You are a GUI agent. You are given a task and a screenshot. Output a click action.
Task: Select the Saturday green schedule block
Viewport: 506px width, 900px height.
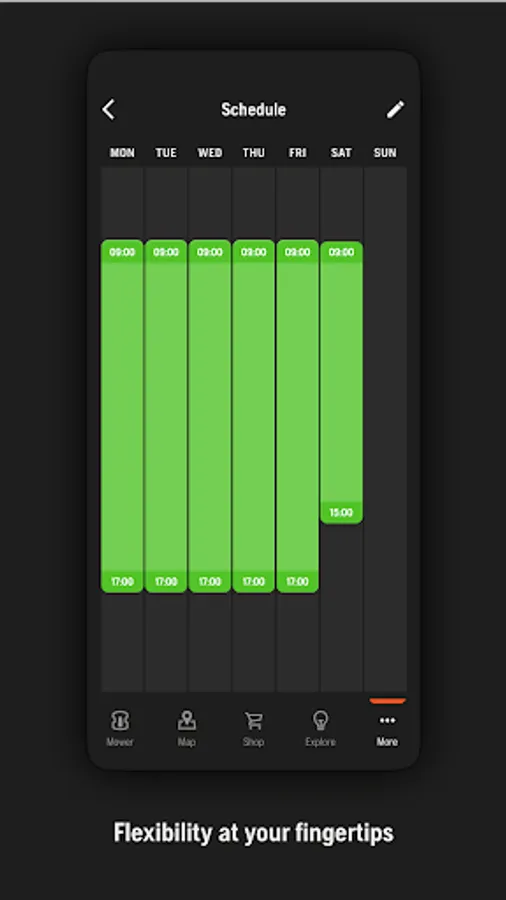(341, 382)
